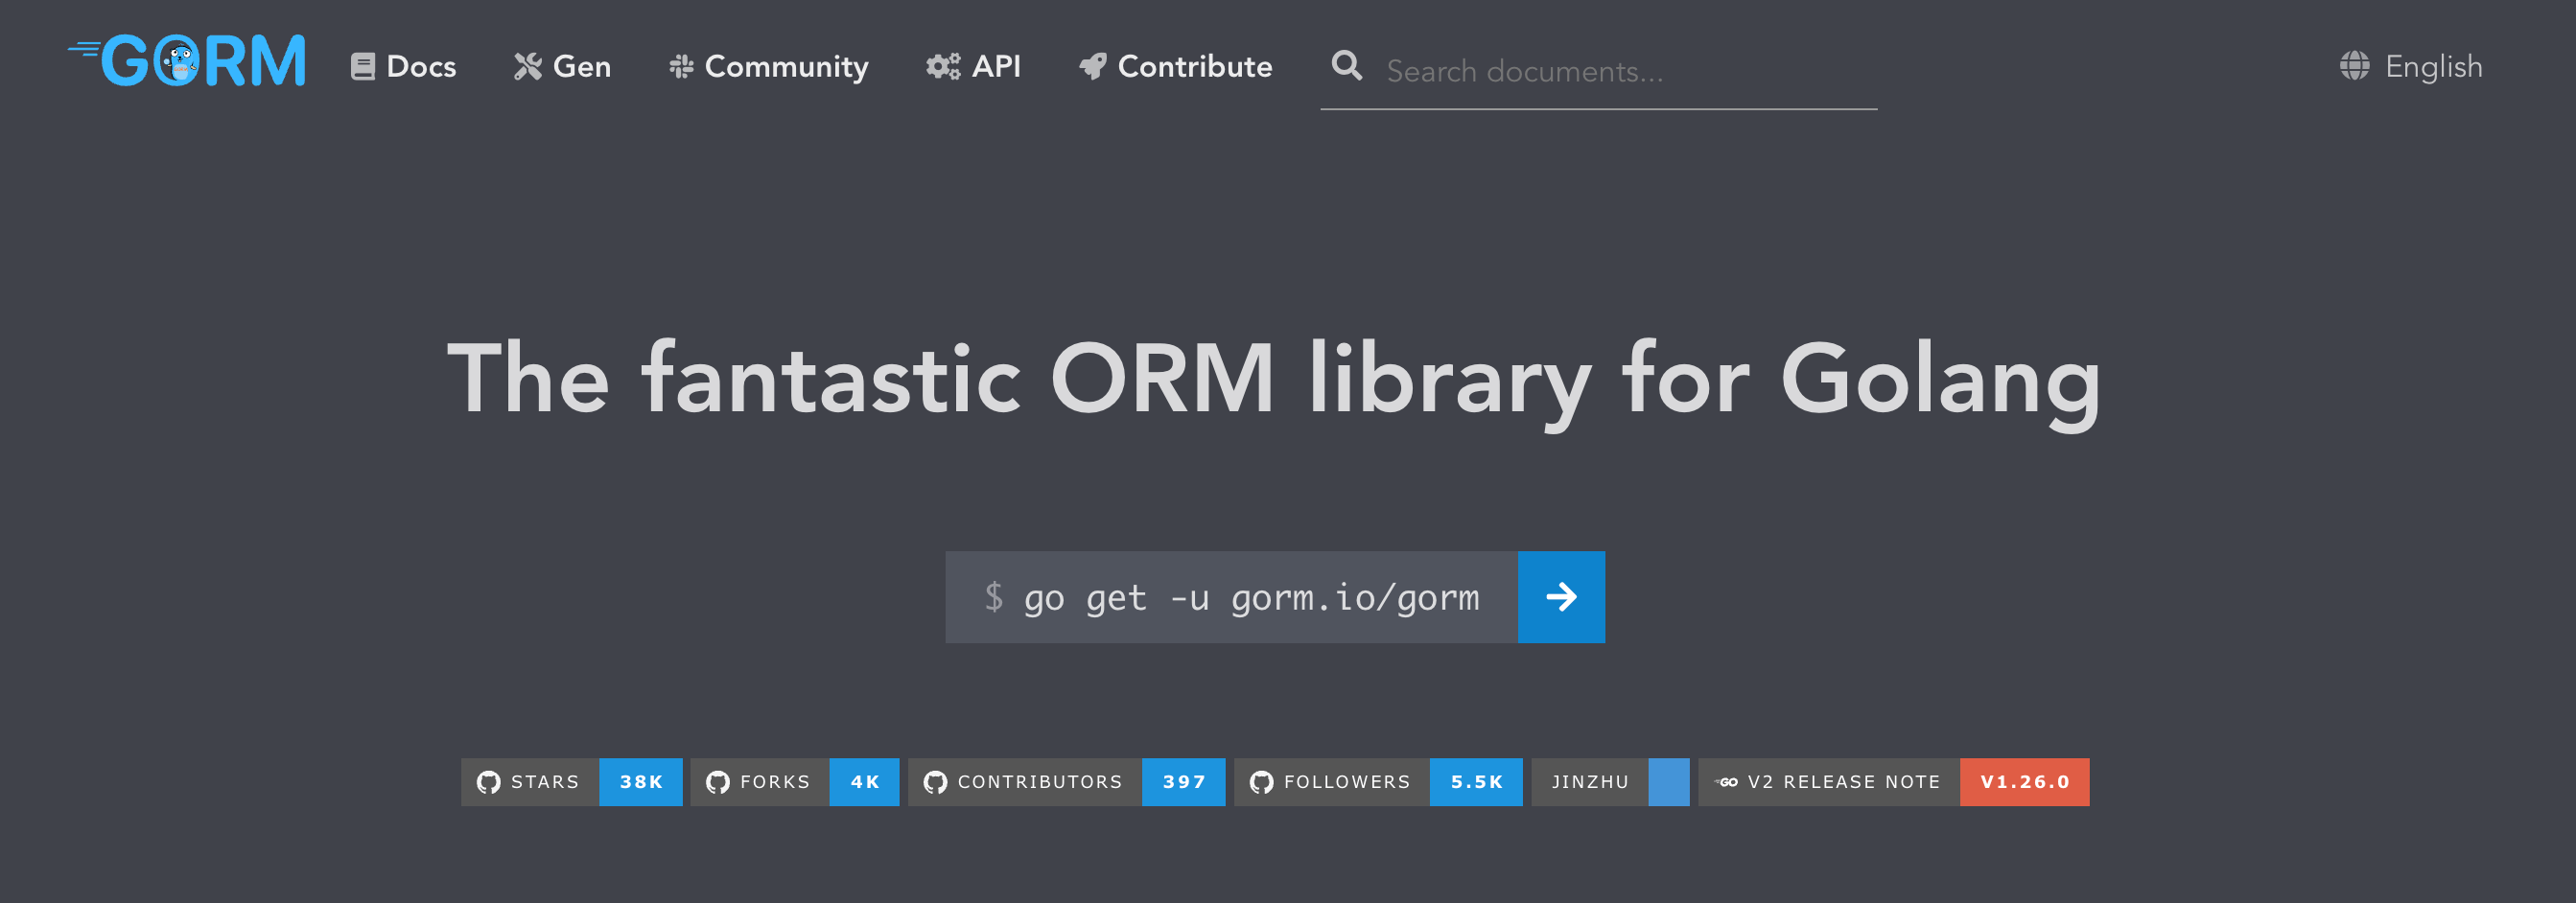This screenshot has height=903, width=2576.
Task: Click the GORM mini icon on release badge
Action: pyautogui.click(x=1726, y=782)
